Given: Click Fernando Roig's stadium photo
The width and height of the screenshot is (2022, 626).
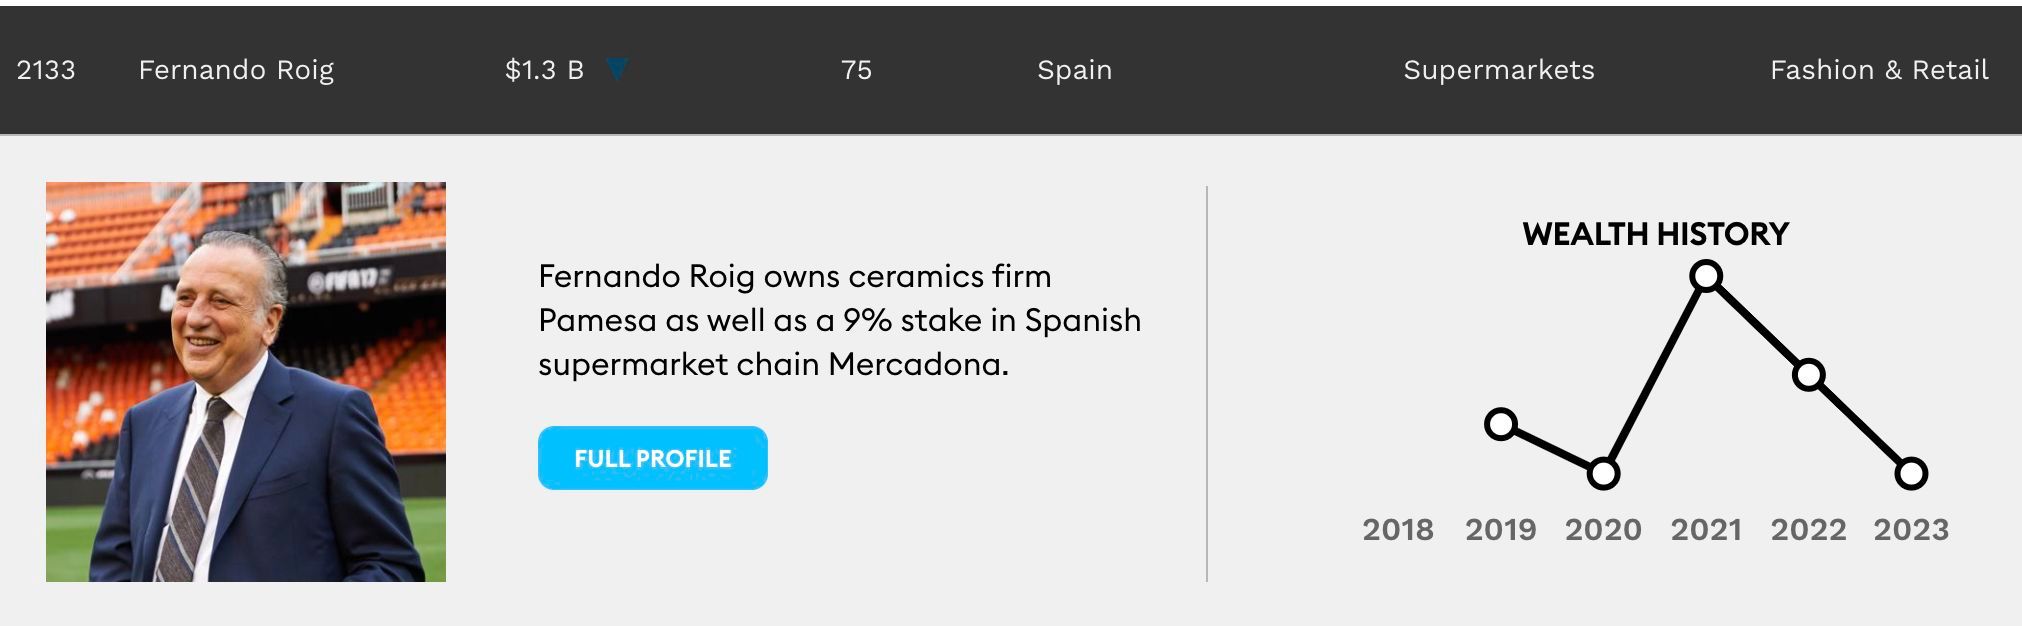Looking at the screenshot, I should click(x=246, y=382).
